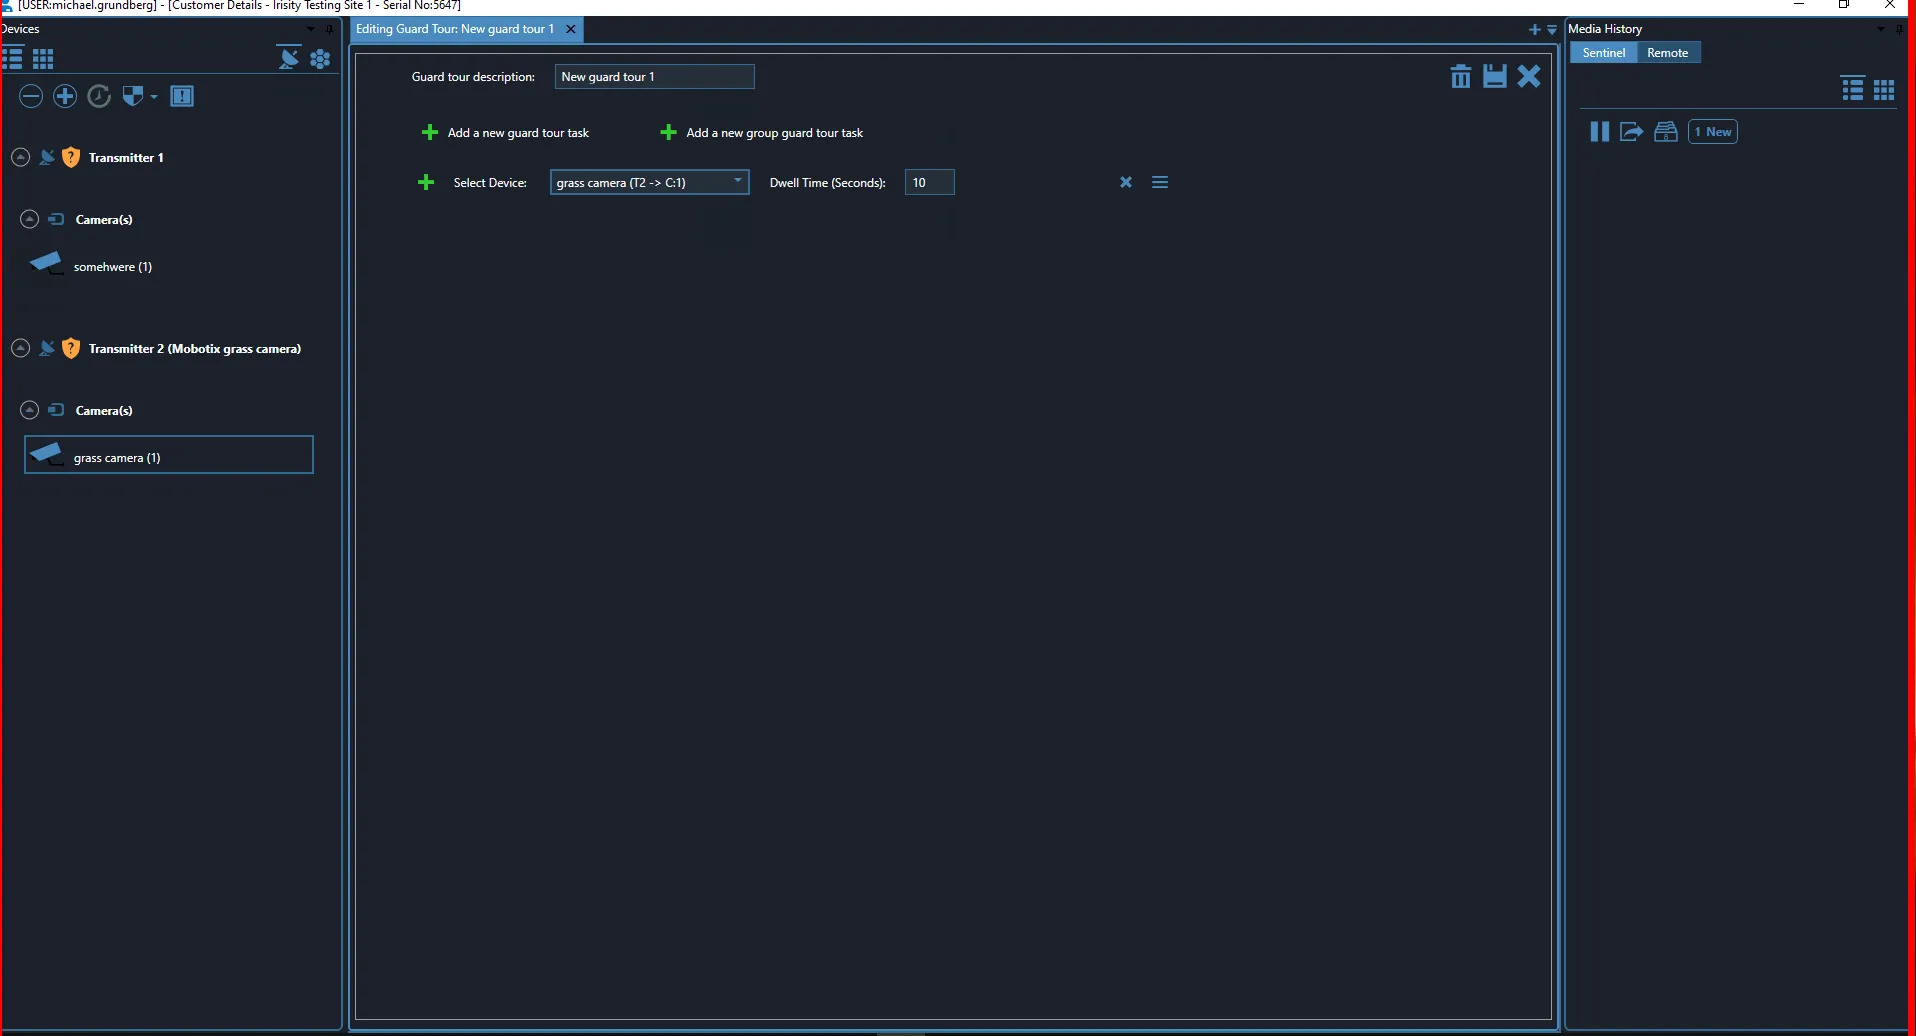Switch Devices panel to list view
1916x1036 pixels.
click(13, 58)
